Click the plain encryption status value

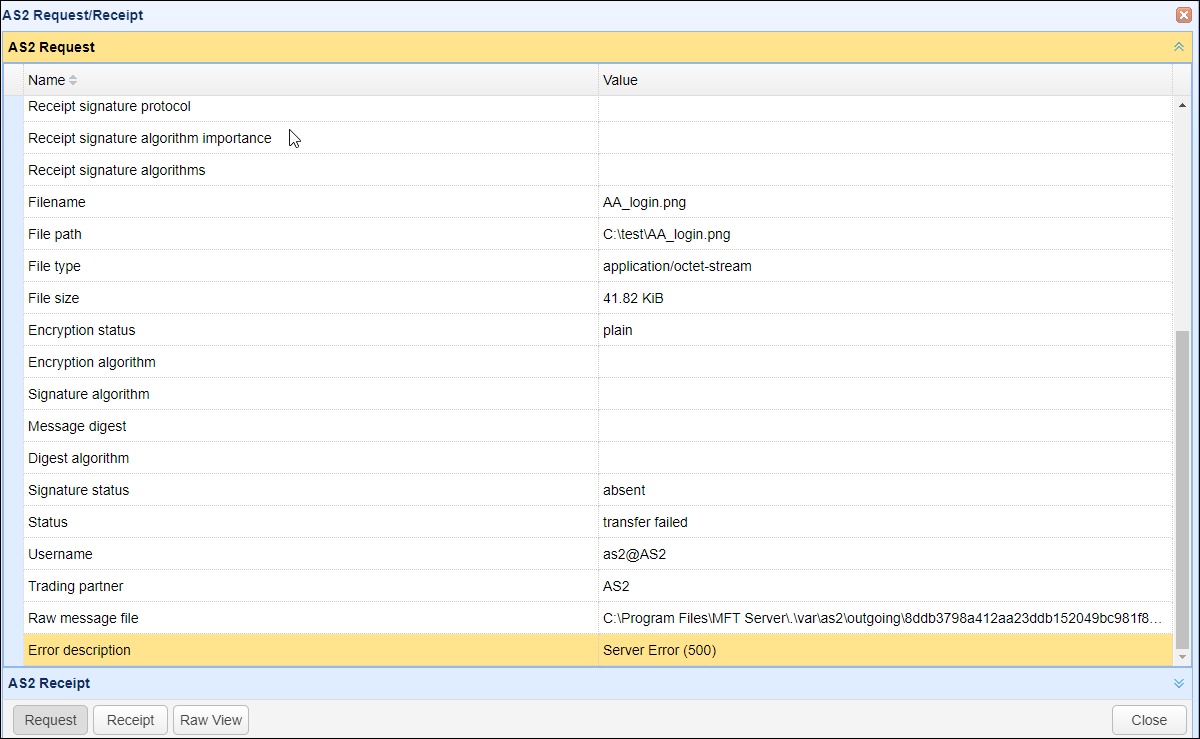[x=618, y=330]
